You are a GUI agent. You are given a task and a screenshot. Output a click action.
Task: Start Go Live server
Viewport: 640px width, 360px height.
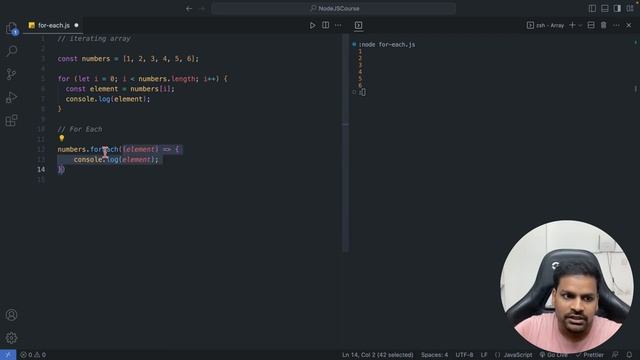pos(553,355)
